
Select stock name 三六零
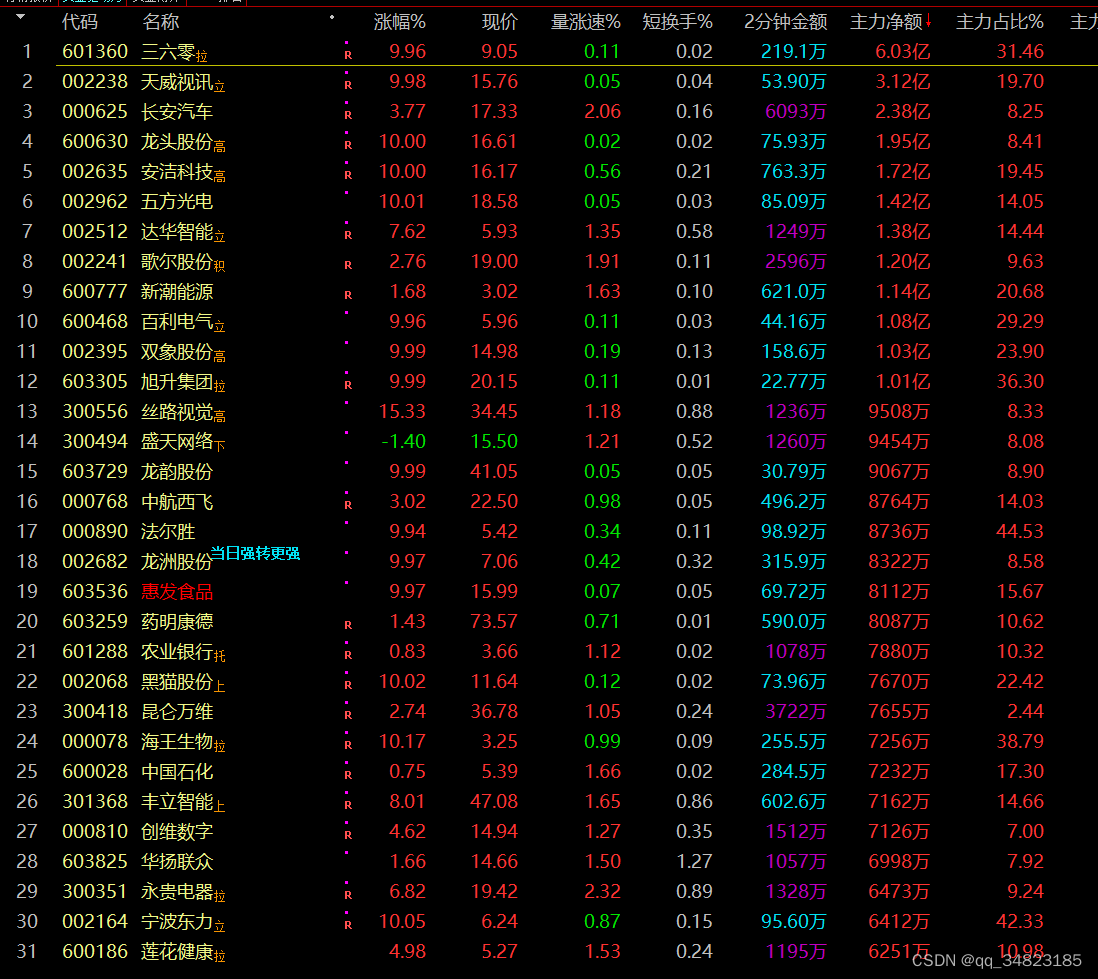click(x=168, y=52)
